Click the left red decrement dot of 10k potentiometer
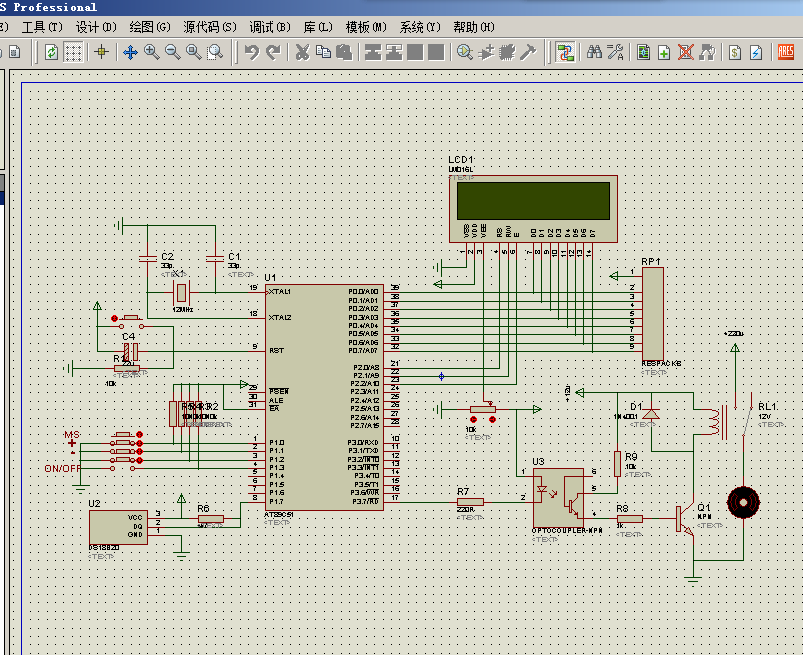 pos(474,419)
